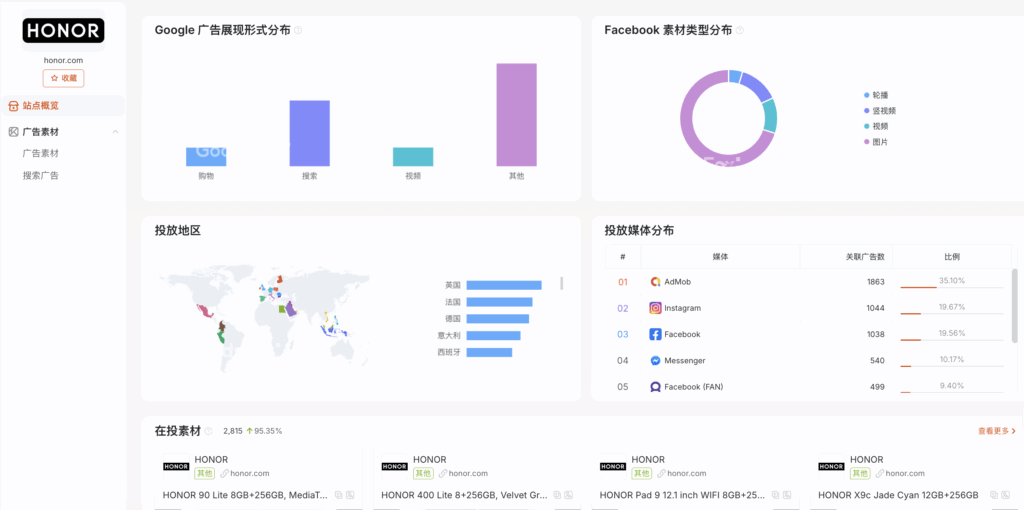
Task: Copy the HONOR X9c title via the copy icon
Action: 994,495
